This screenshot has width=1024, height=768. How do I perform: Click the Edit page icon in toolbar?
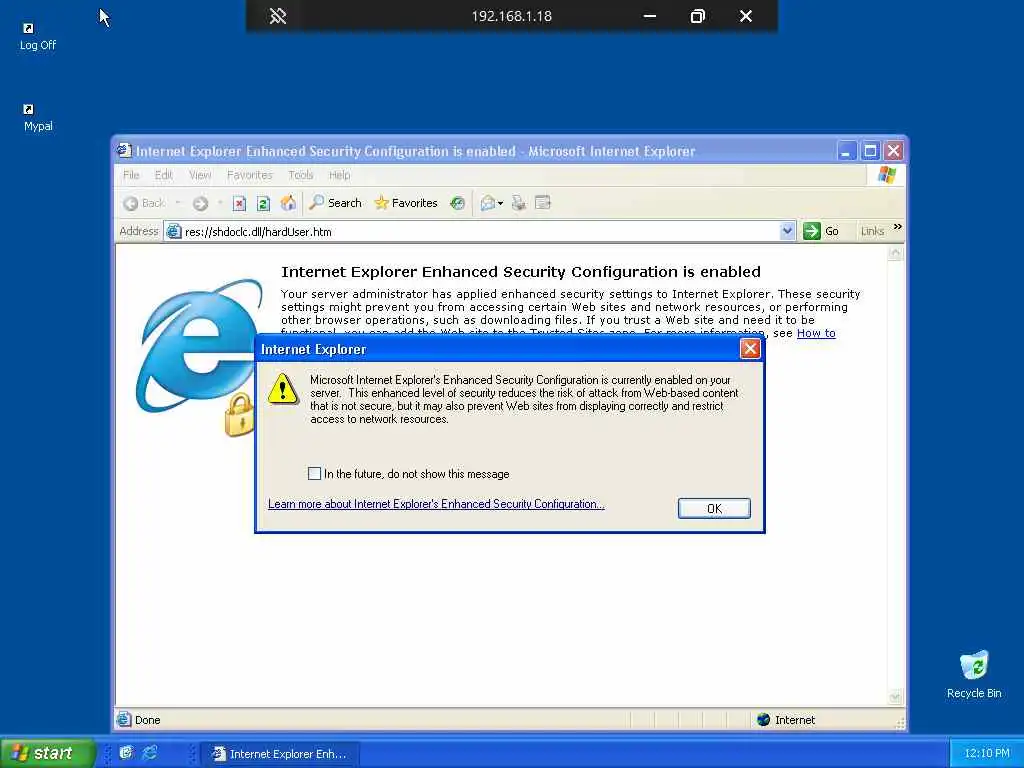[543, 203]
